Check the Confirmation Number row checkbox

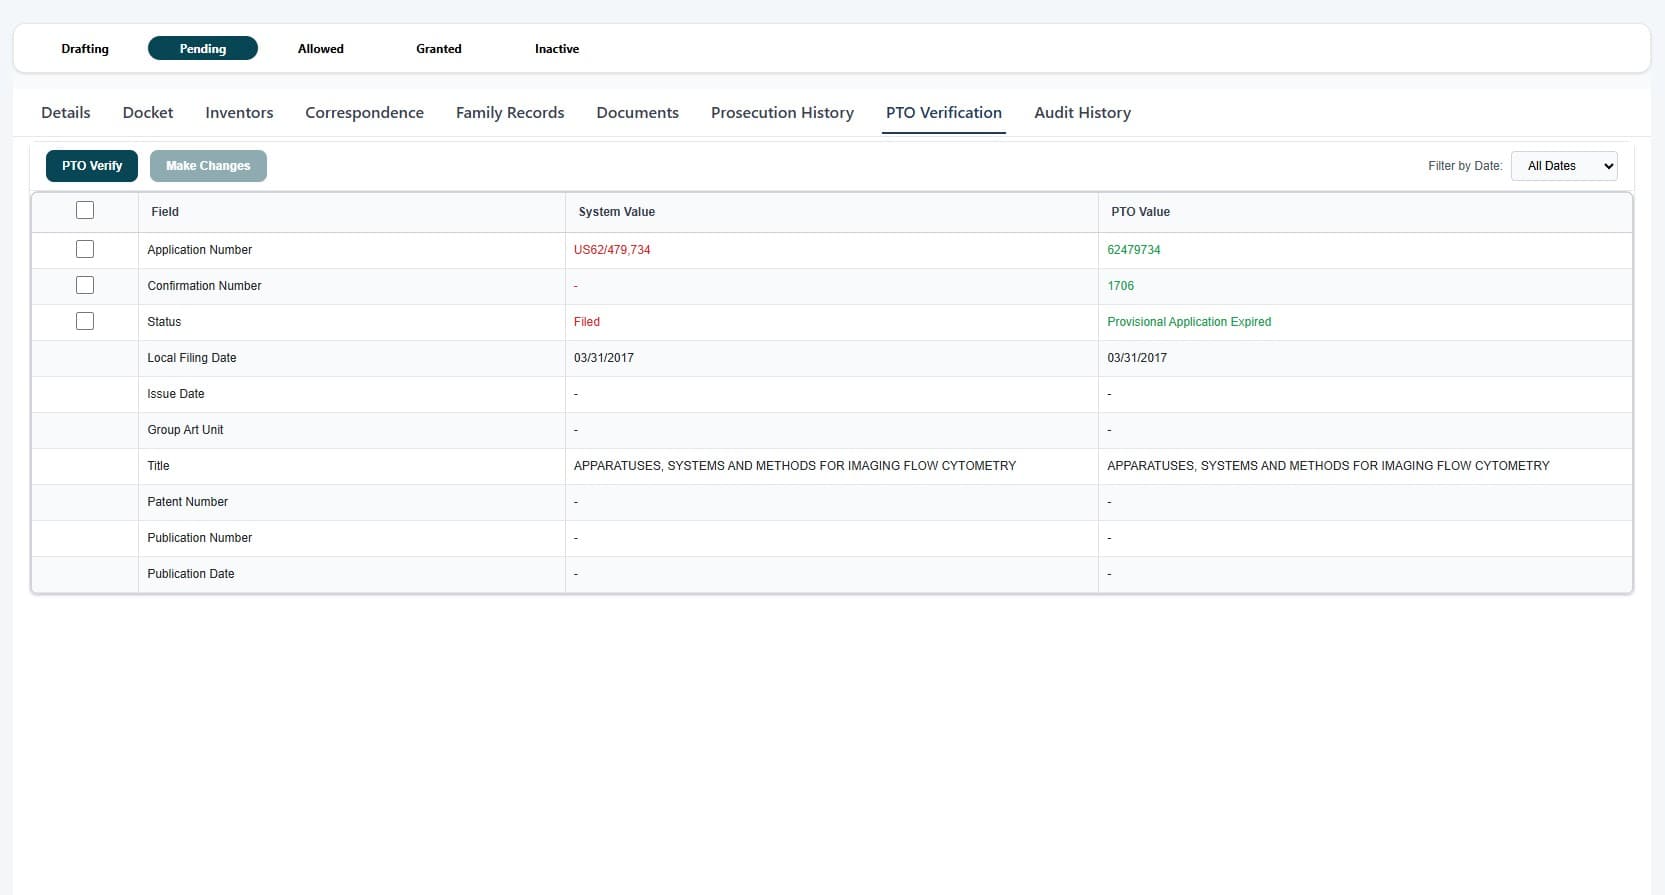[85, 285]
